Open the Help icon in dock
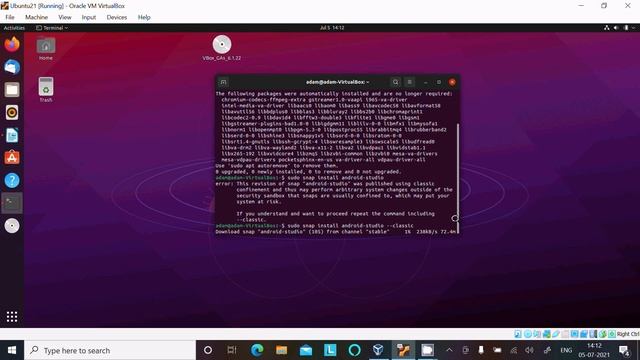This screenshot has height=360, width=640. click(x=12, y=180)
